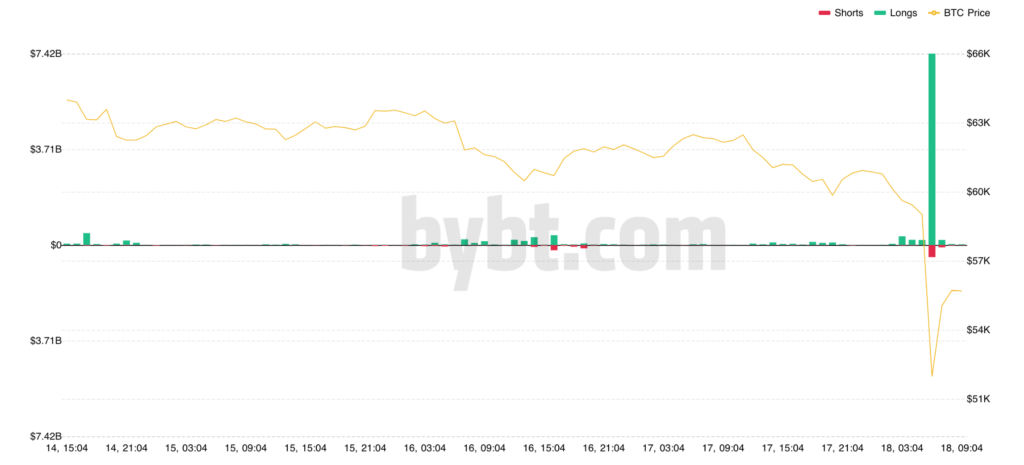Image resolution: width=1024 pixels, height=465 pixels.
Task: Click the BTC price line's lowest dip point
Action: coord(932,376)
